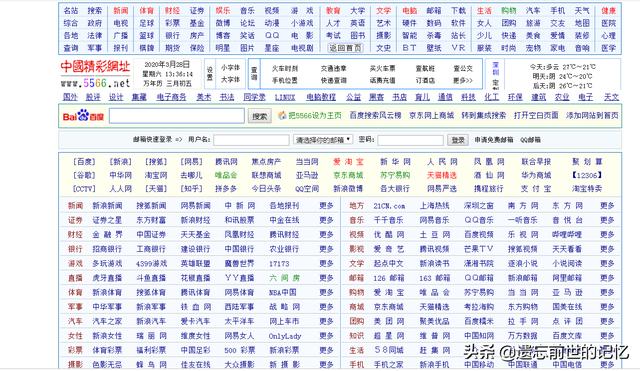Click the 中国精彩网址 site logo
The height and width of the screenshot is (371, 640).
coord(96,74)
